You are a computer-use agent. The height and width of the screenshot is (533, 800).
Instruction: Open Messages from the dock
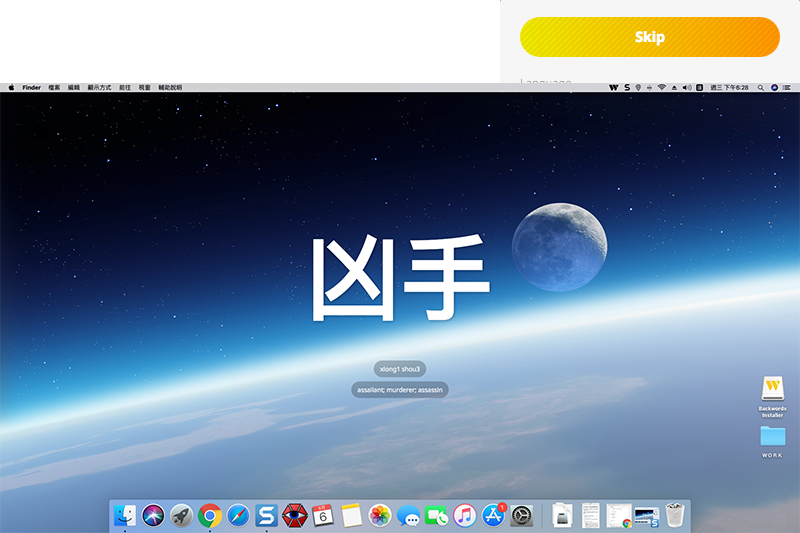(408, 516)
